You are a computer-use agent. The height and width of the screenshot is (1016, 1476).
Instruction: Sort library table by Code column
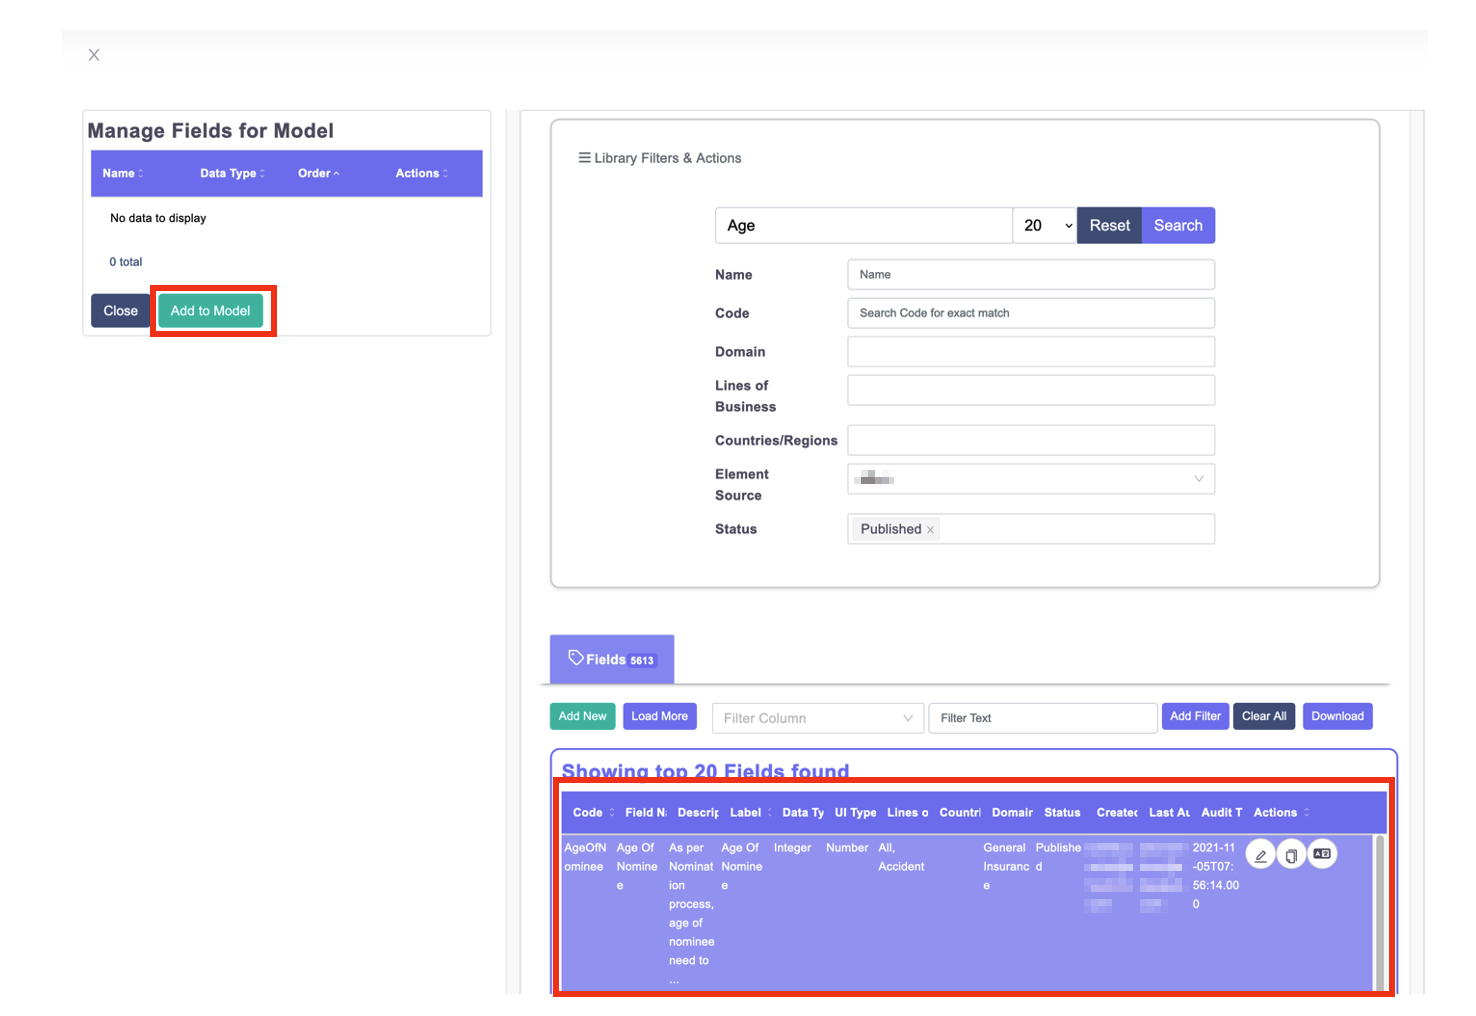click(x=593, y=813)
